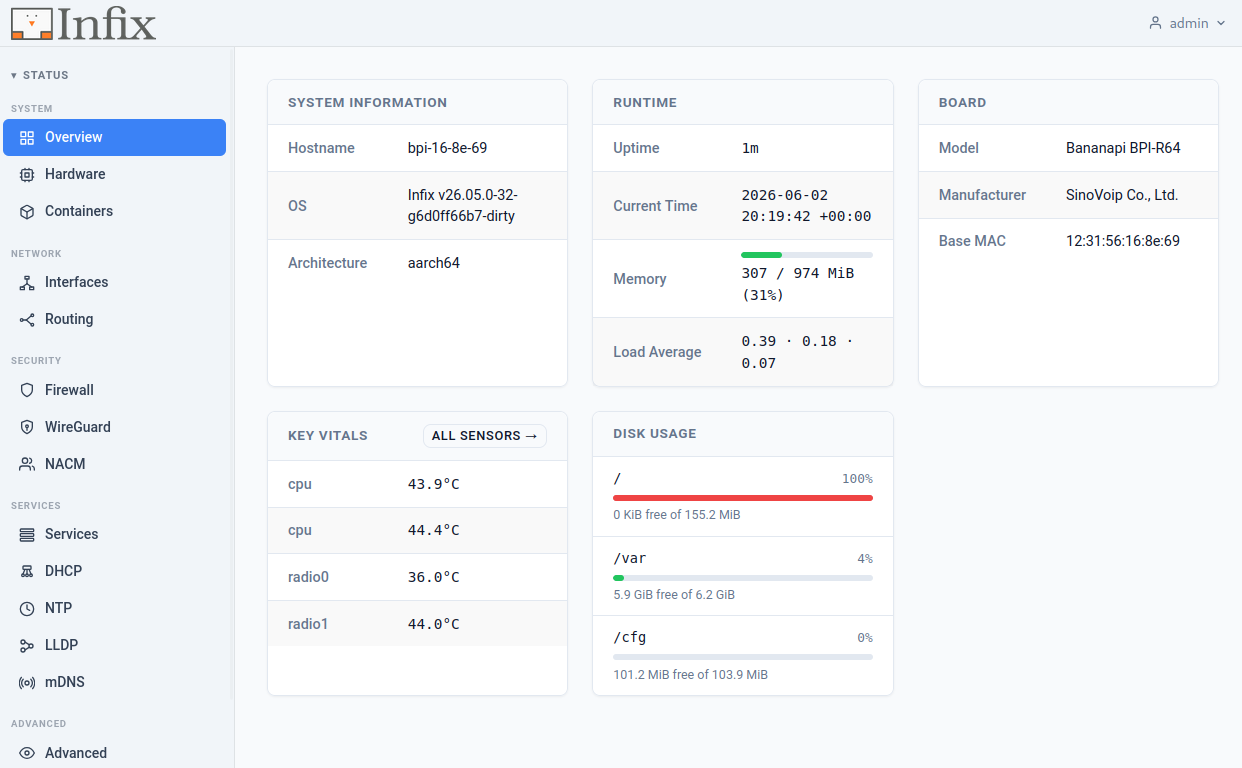Click the /var disk usage bar
This screenshot has width=1242, height=768.
click(743, 578)
